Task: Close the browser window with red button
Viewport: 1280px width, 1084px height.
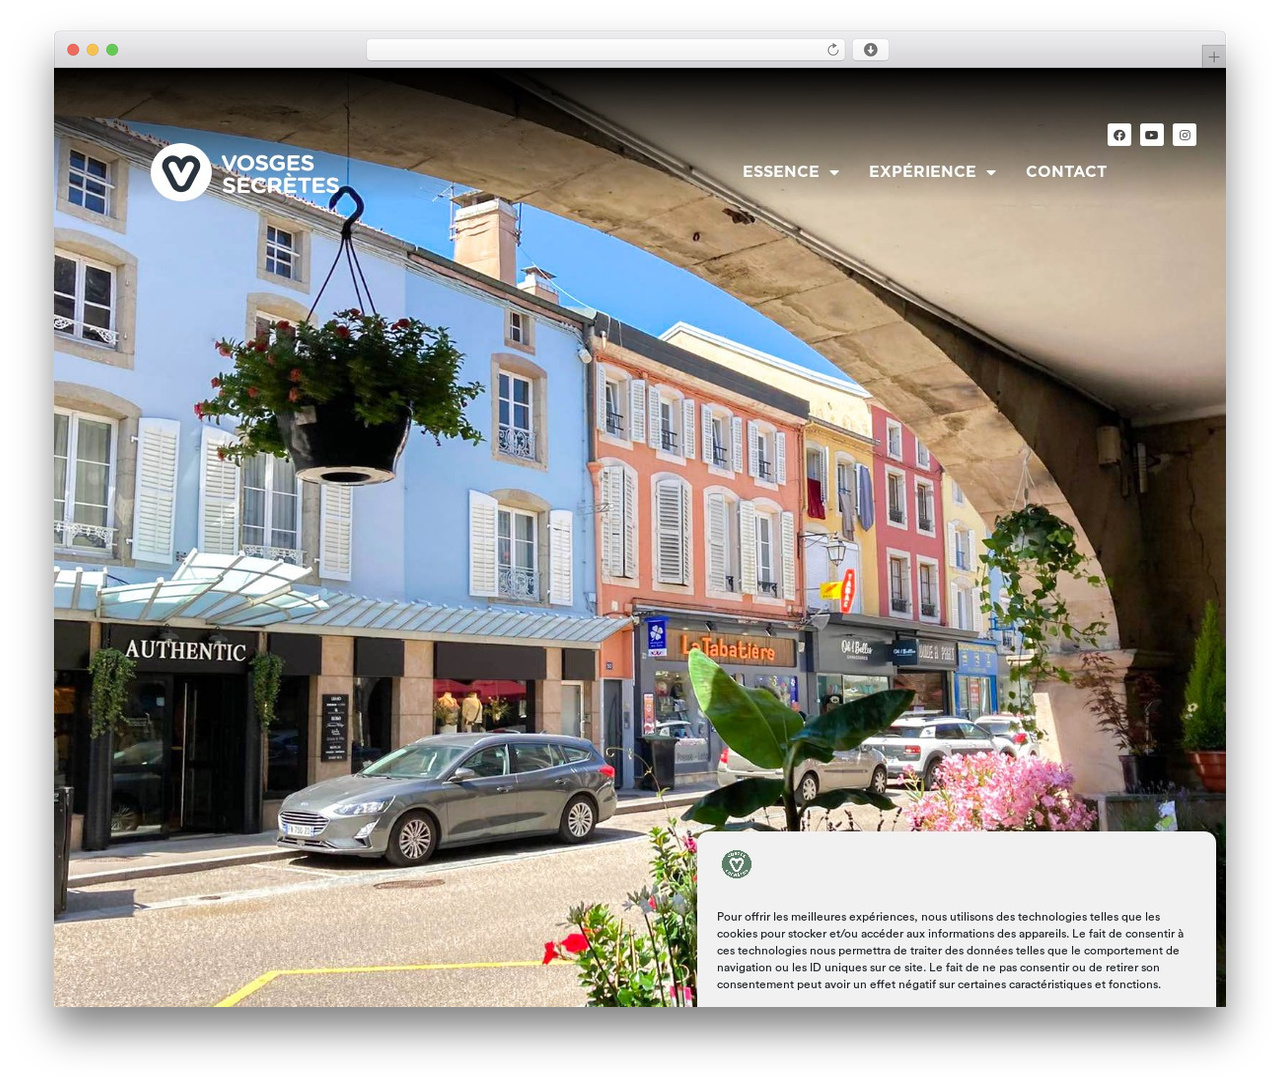Action: (73, 50)
